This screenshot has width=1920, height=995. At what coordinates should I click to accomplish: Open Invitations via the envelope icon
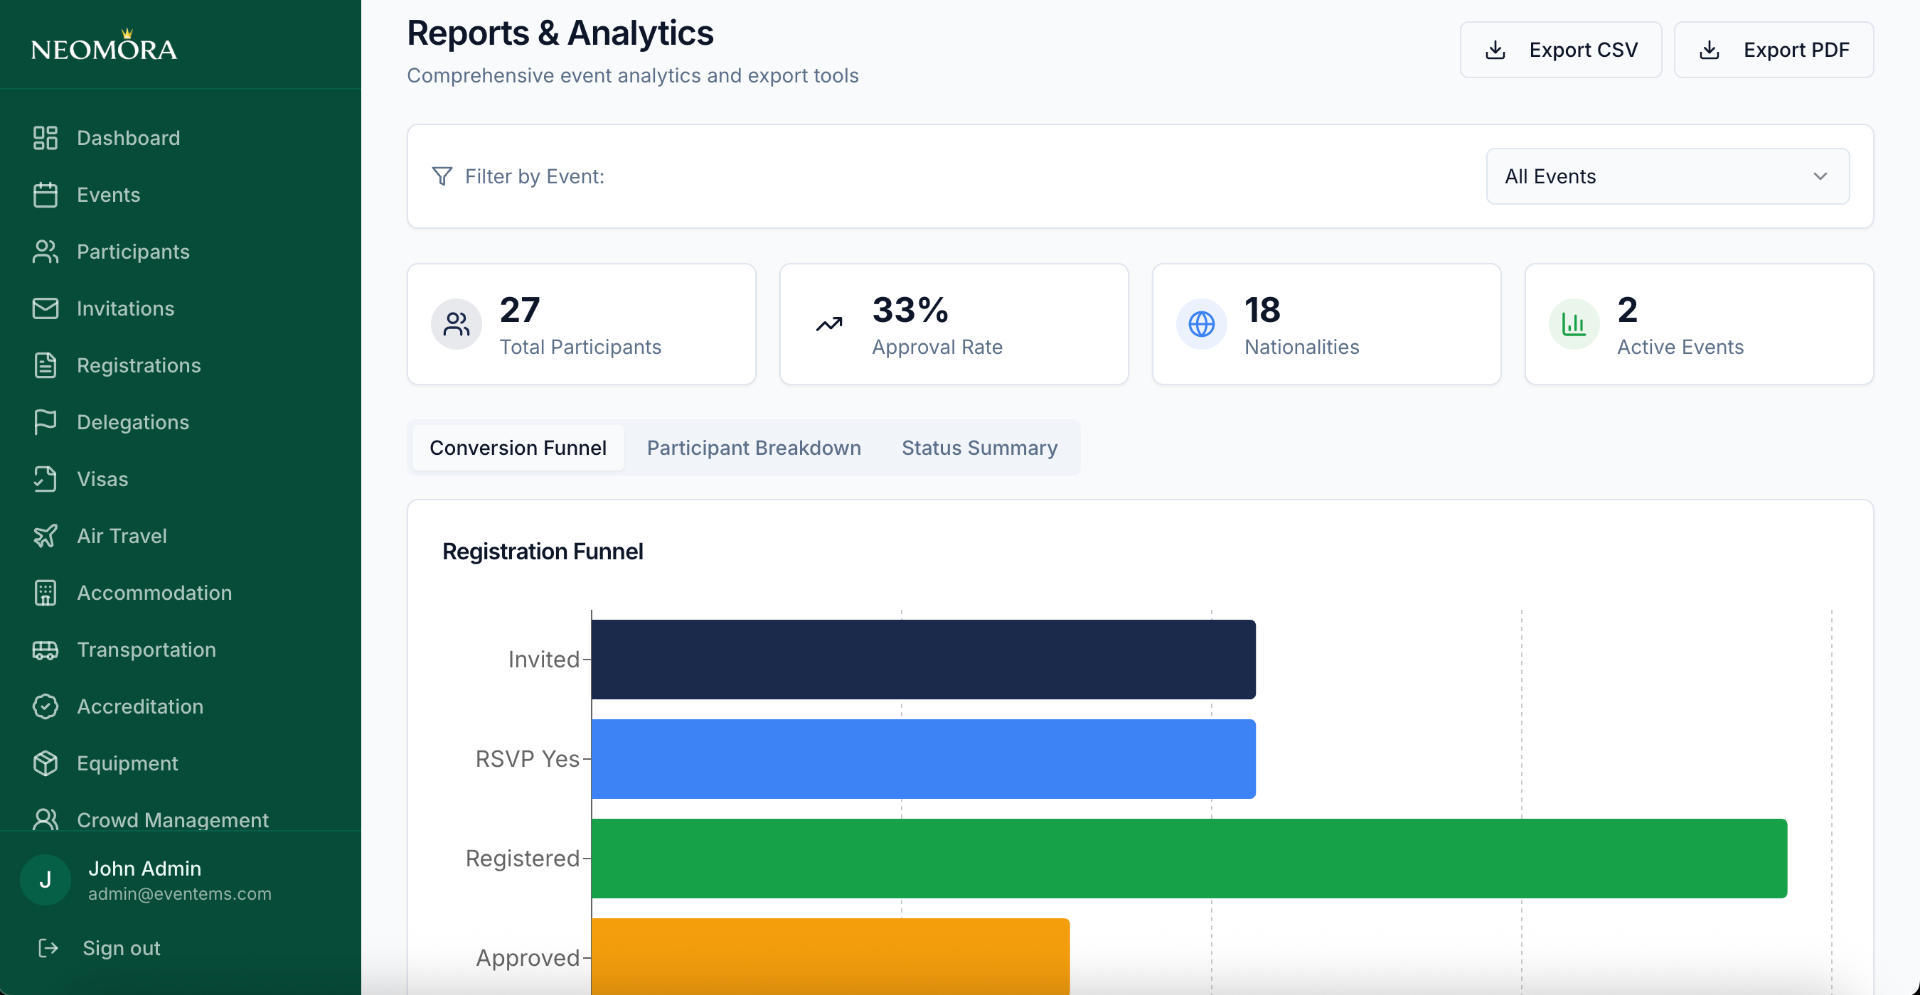(x=46, y=308)
